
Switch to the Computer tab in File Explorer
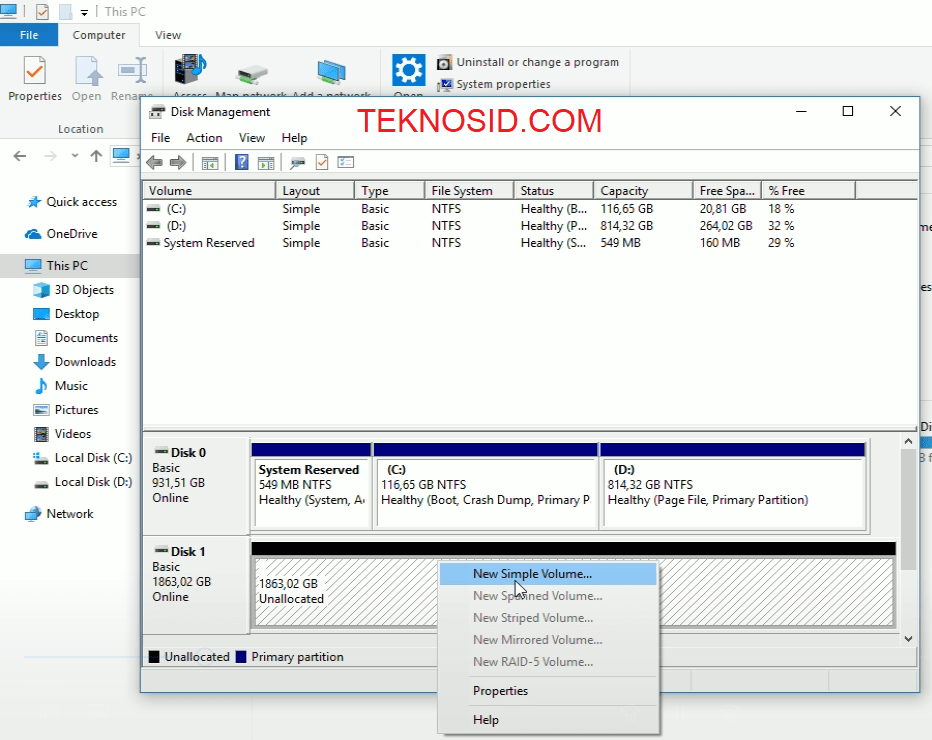99,35
